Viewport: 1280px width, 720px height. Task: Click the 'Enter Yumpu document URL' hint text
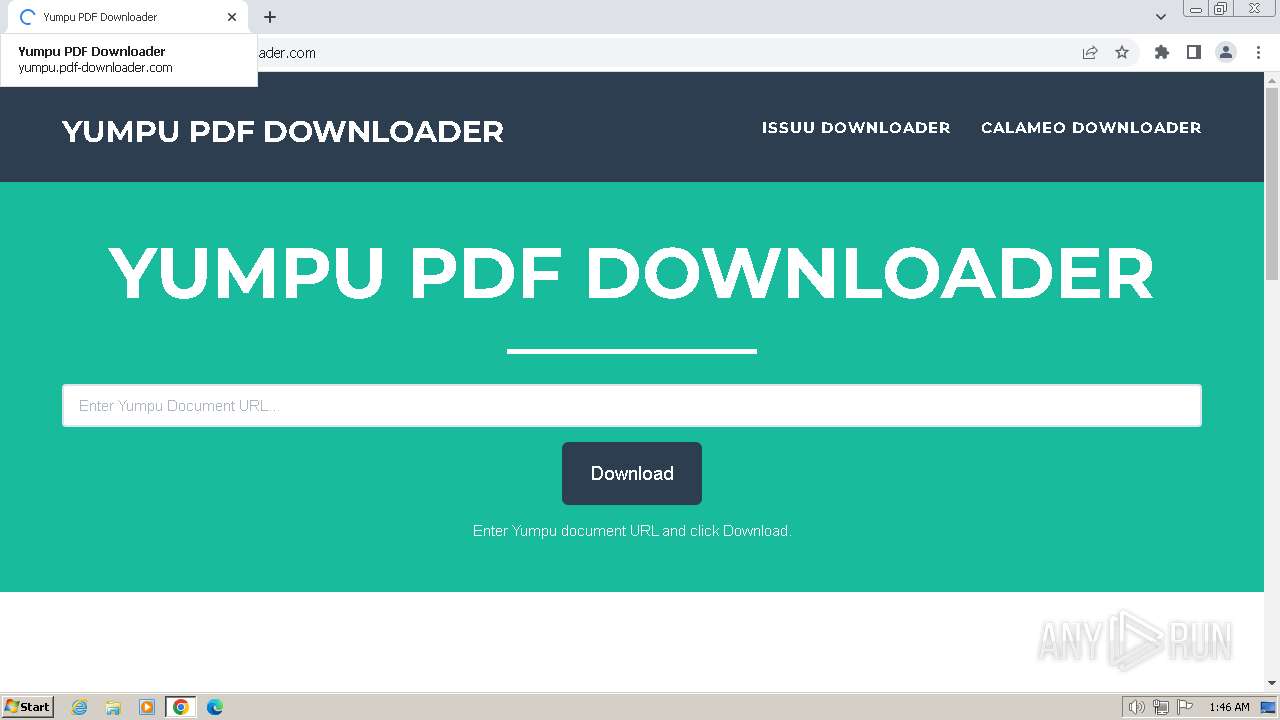point(632,531)
